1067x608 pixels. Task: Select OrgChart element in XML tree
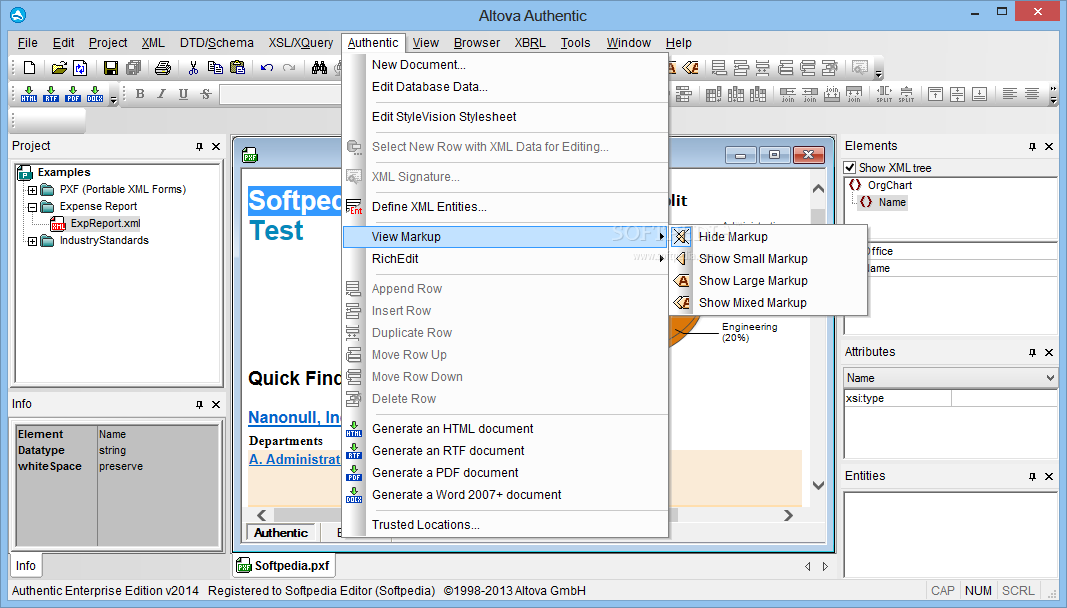[889, 185]
